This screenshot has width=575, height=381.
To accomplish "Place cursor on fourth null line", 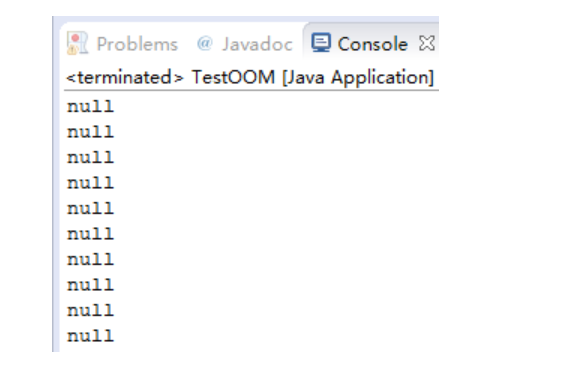I will coord(91,183).
